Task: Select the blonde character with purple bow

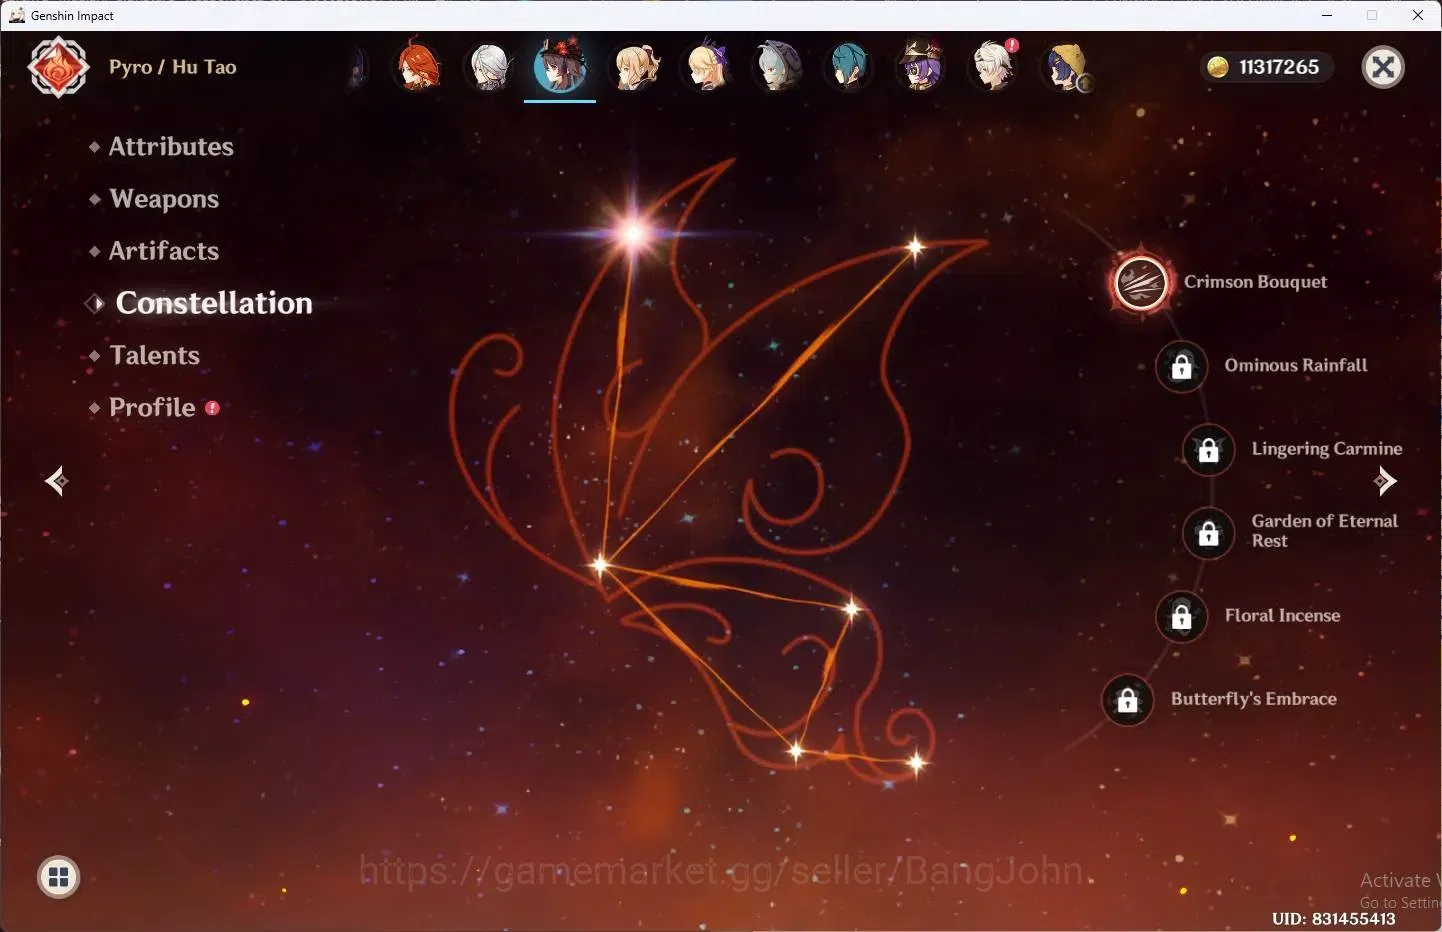Action: click(707, 67)
